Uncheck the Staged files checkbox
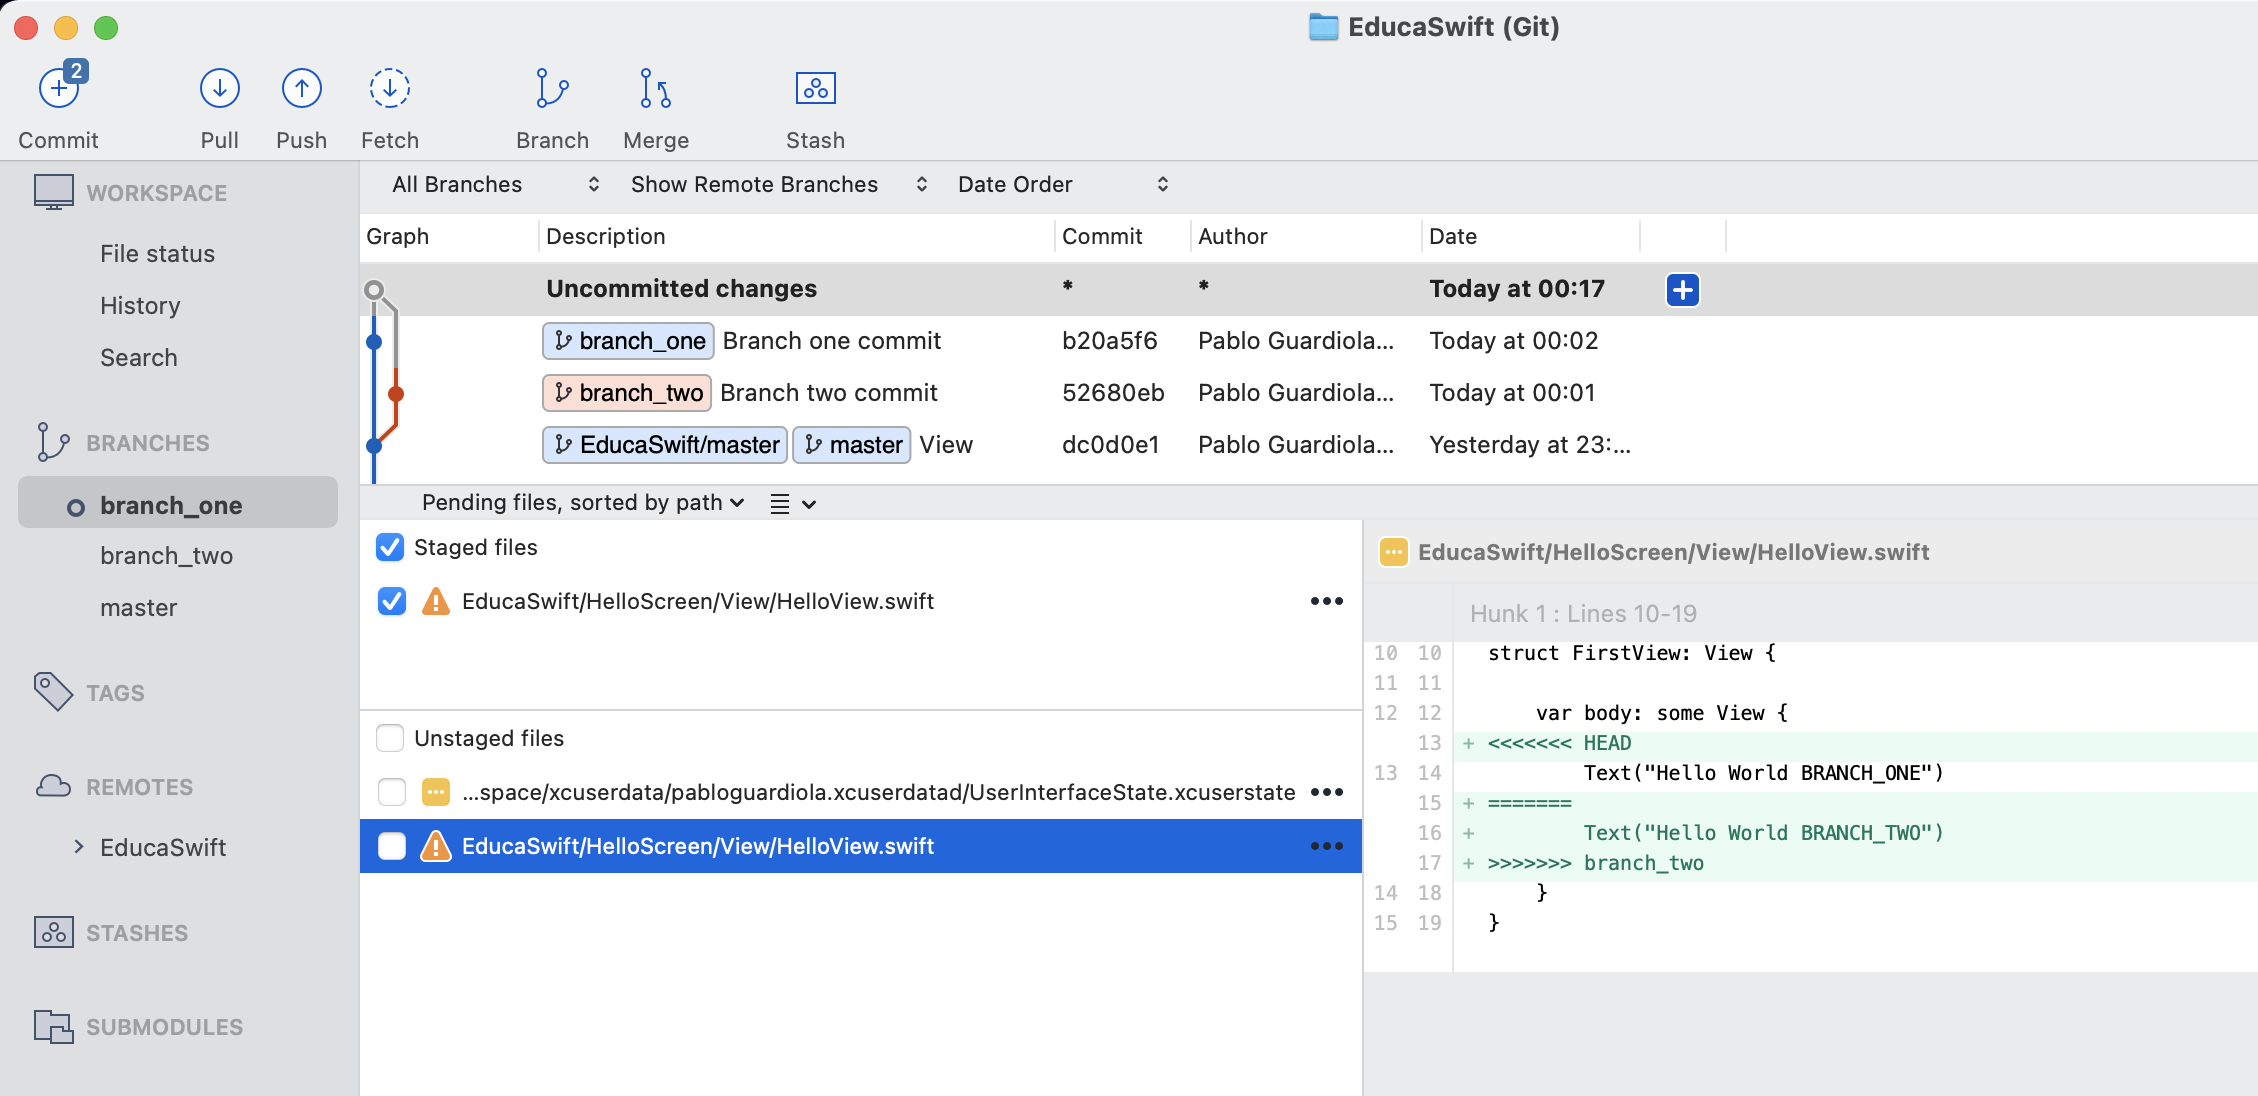The width and height of the screenshot is (2258, 1096). (390, 547)
